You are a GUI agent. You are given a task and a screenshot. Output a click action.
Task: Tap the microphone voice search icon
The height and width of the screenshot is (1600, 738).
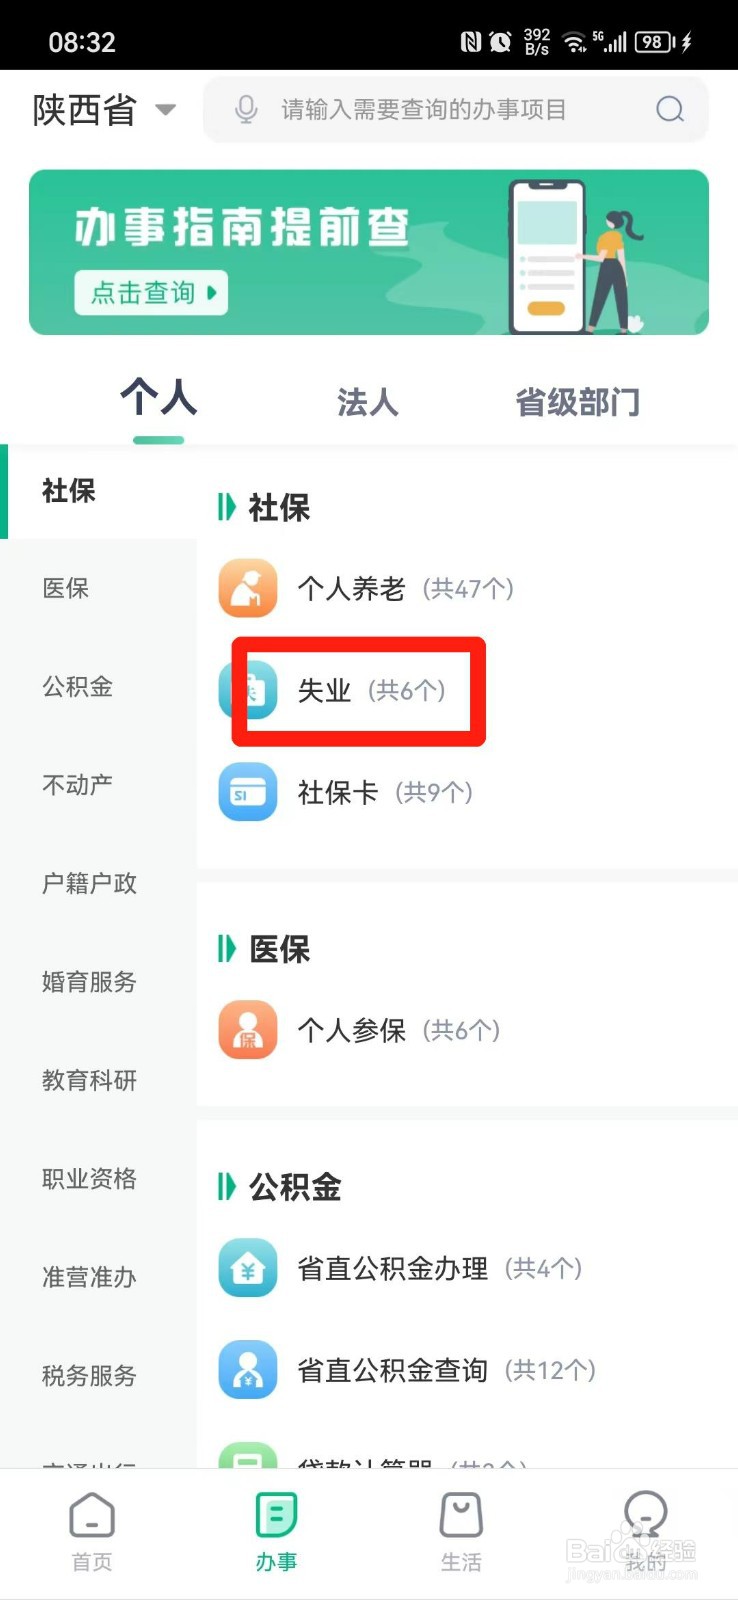[245, 109]
